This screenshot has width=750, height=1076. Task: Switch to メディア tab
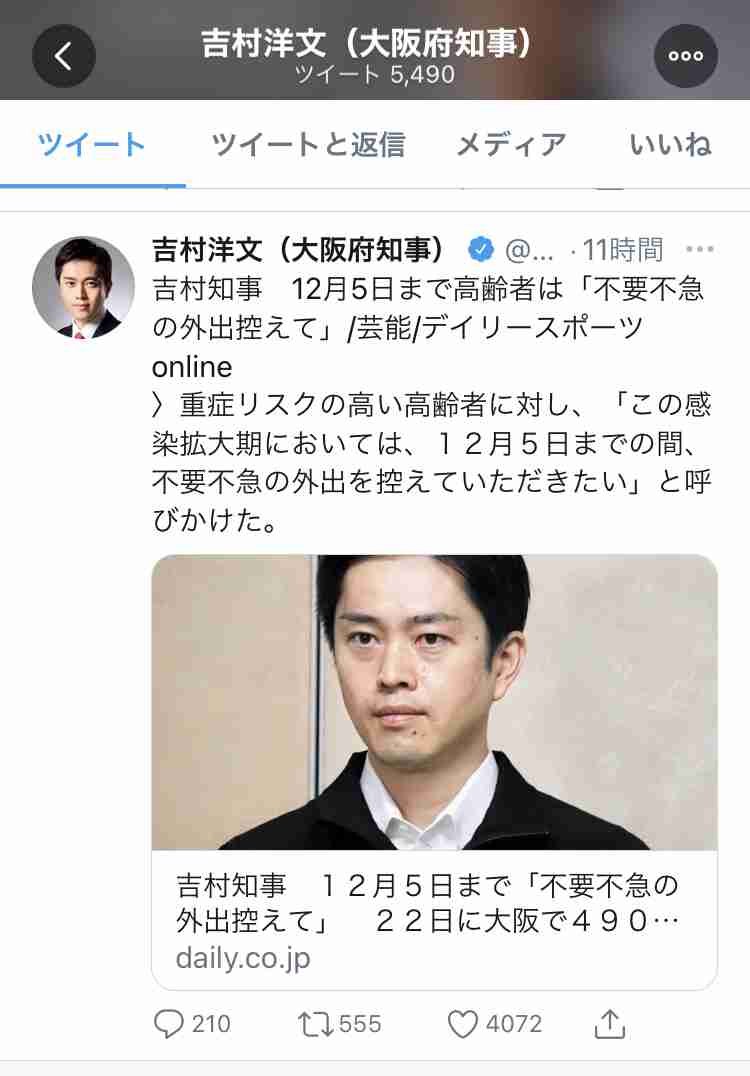(511, 144)
